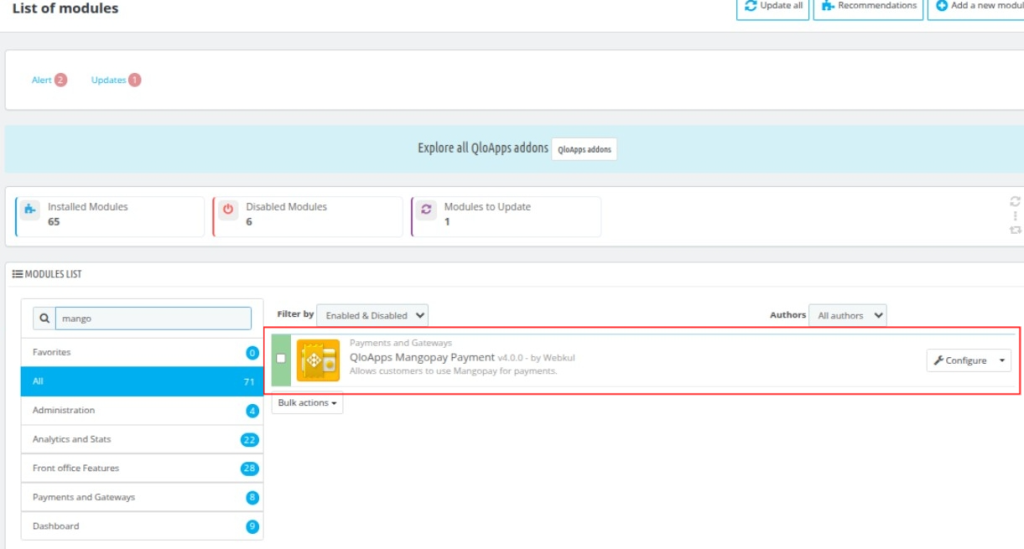Viewport: 1024px width, 549px height.
Task: Select the Analytics and Stats category
Action: point(142,439)
